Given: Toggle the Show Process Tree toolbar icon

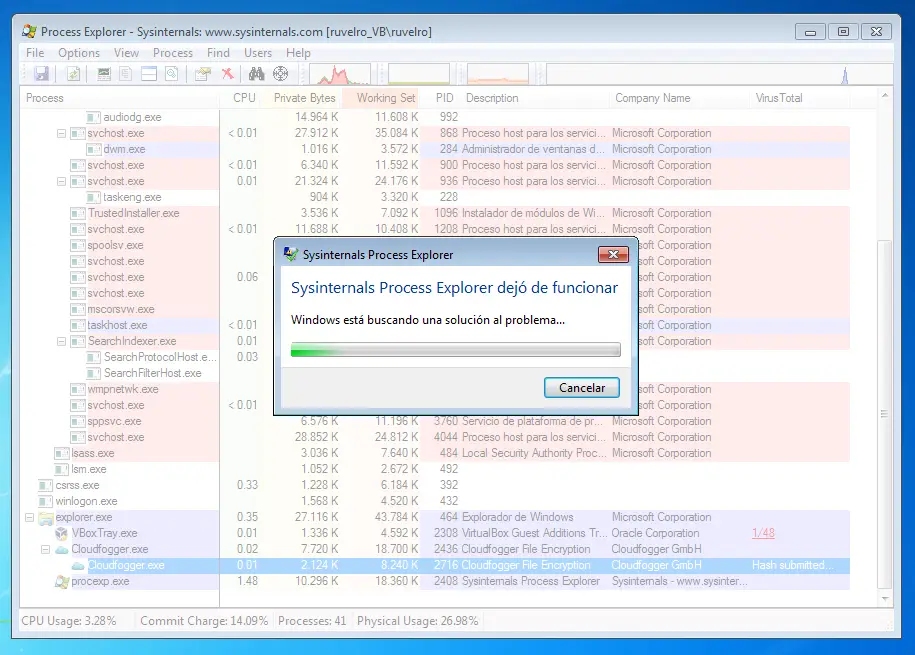Looking at the screenshot, I should point(125,74).
